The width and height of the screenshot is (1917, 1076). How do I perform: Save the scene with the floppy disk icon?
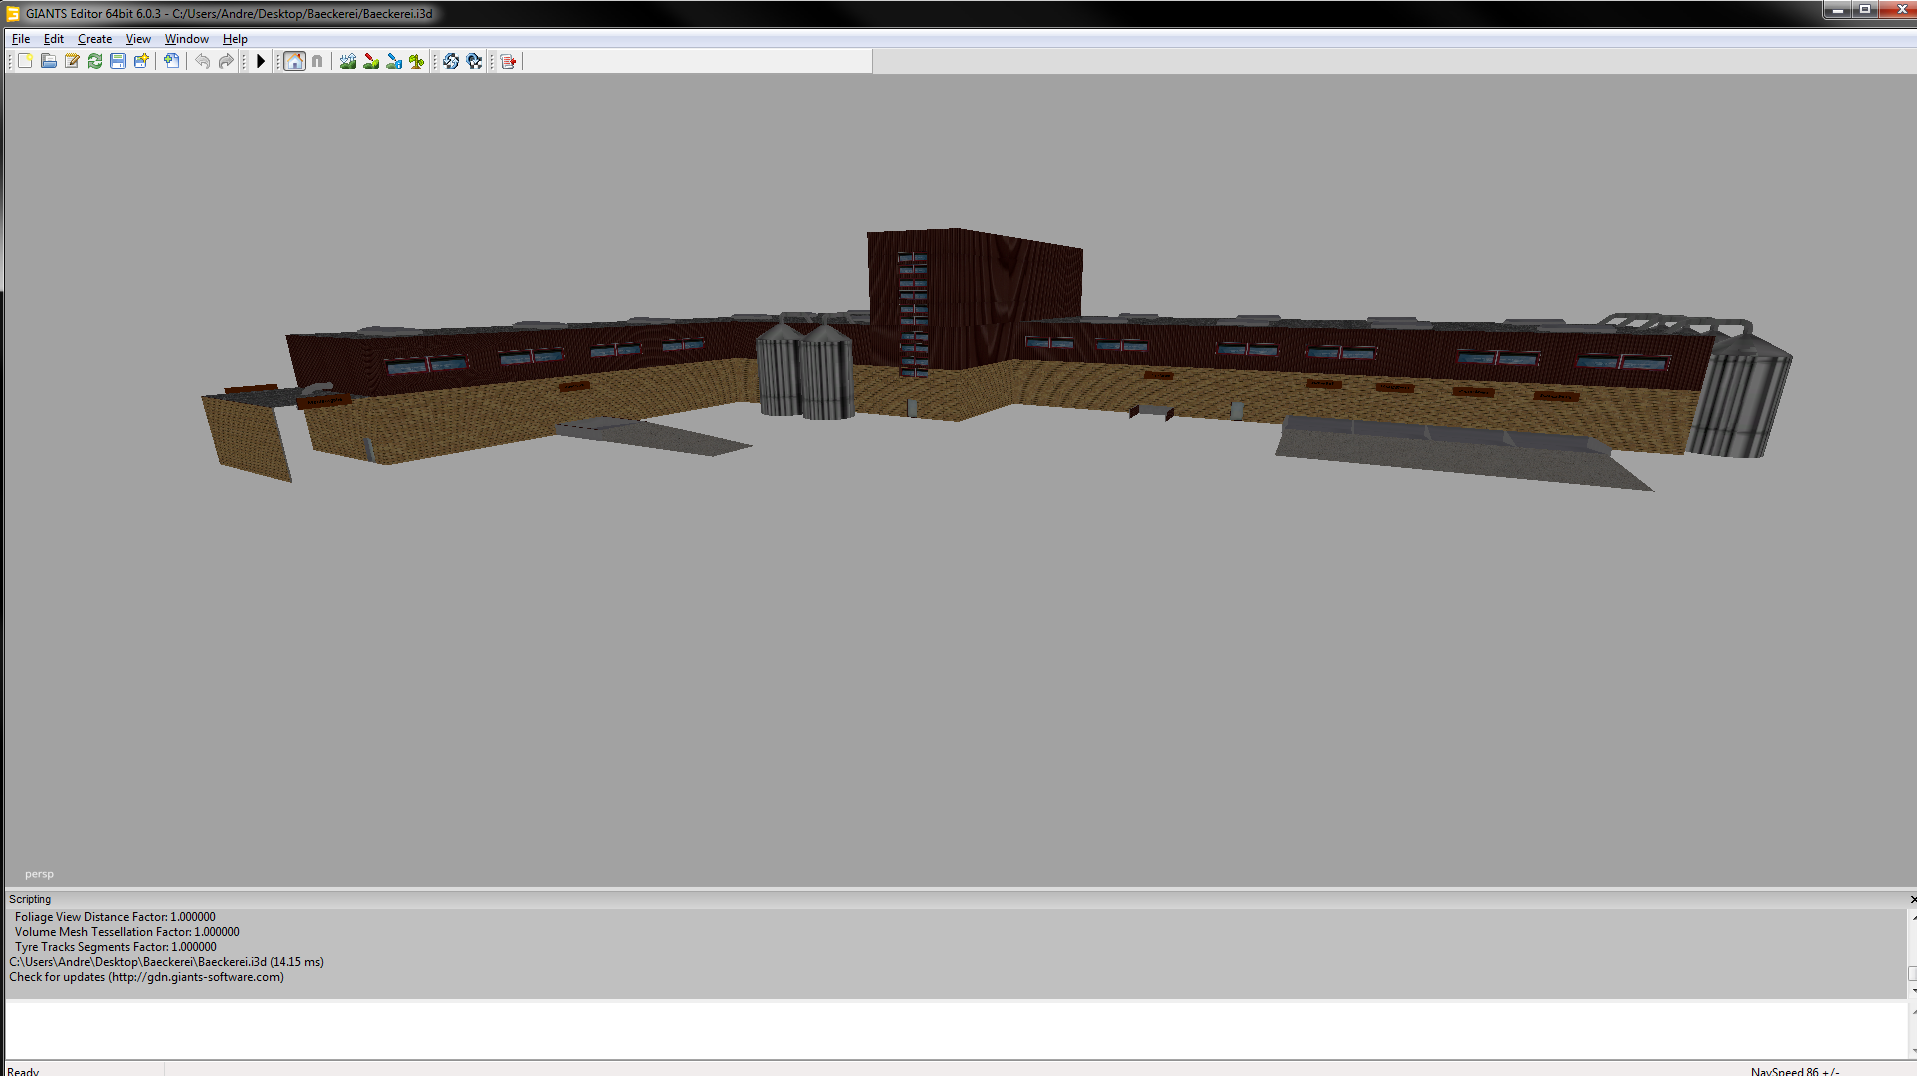pyautogui.click(x=118, y=61)
